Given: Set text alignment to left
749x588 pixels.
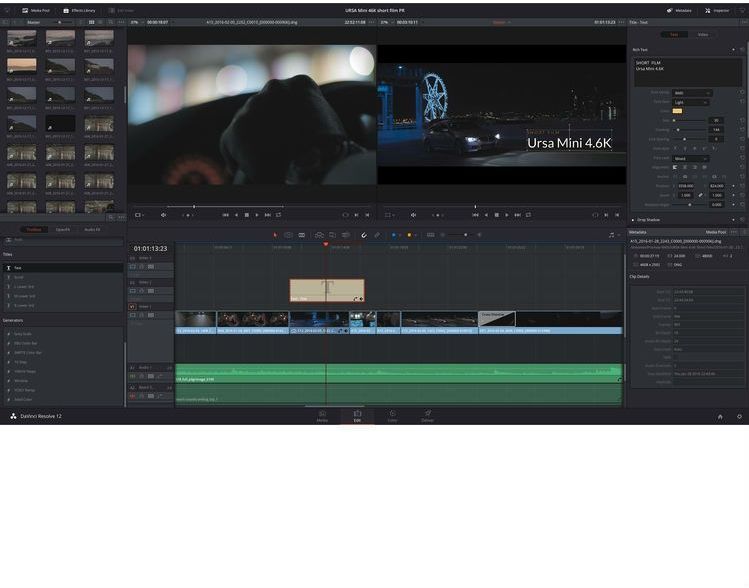Looking at the screenshot, I should point(675,168).
